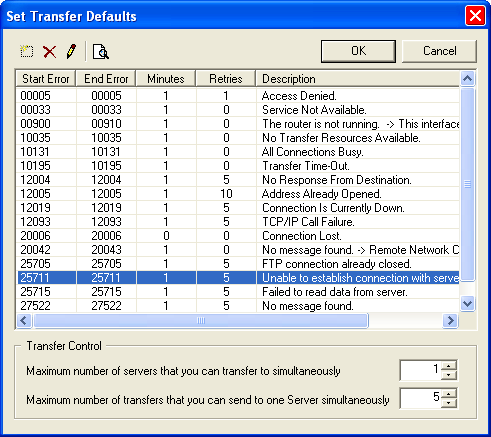Sort by the Retries column header
Image resolution: width=491 pixels, height=437 pixels.
(226, 79)
